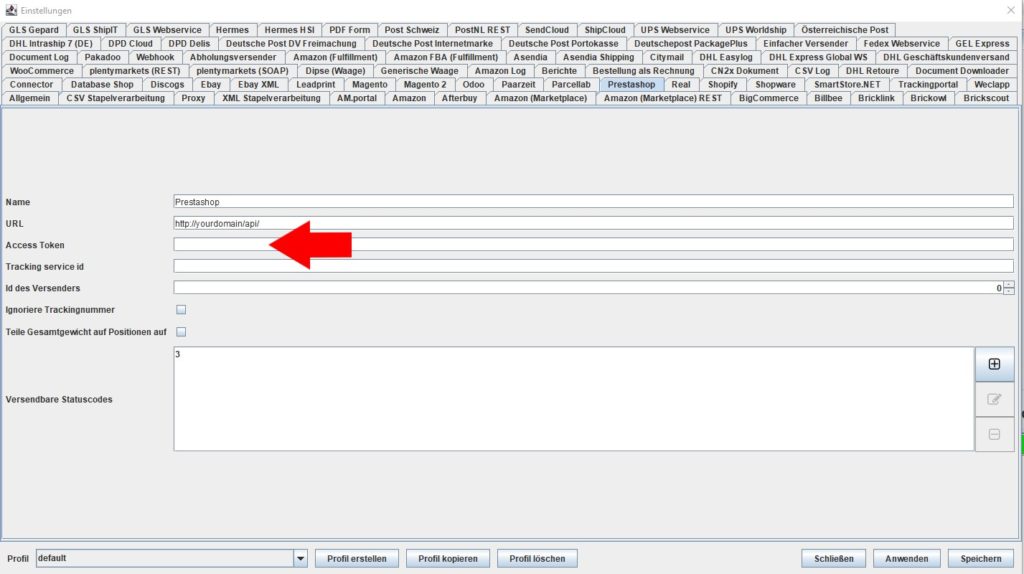This screenshot has height=574, width=1024.
Task: Open the DPD Cloud tab
Action: (130, 43)
